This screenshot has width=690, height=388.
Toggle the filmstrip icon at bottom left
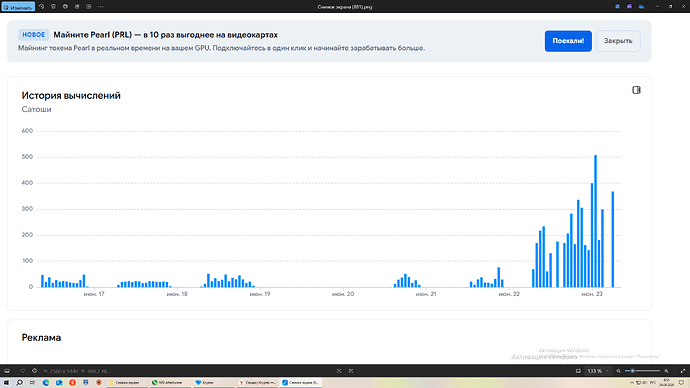[x=7, y=371]
